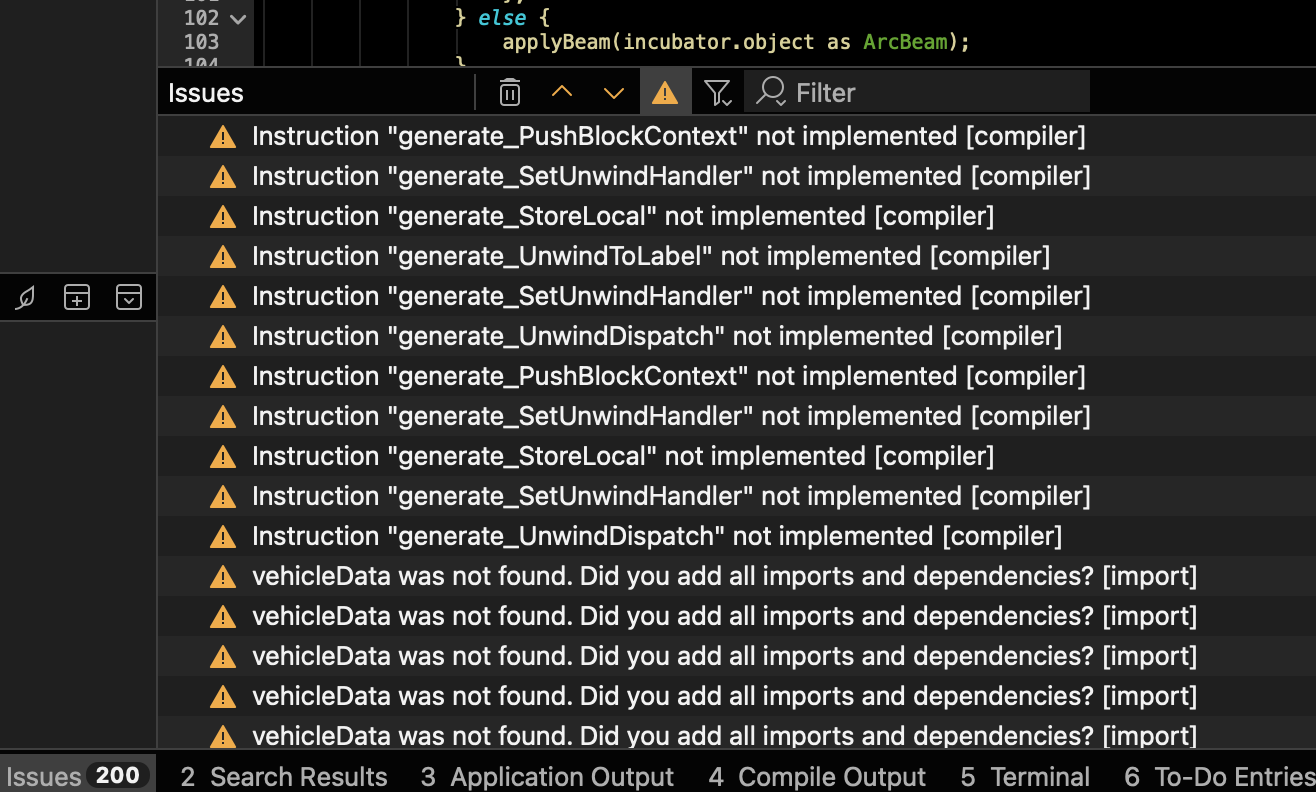This screenshot has height=792, width=1316.
Task: Switch to the Terminal pane
Action: coord(1025,777)
